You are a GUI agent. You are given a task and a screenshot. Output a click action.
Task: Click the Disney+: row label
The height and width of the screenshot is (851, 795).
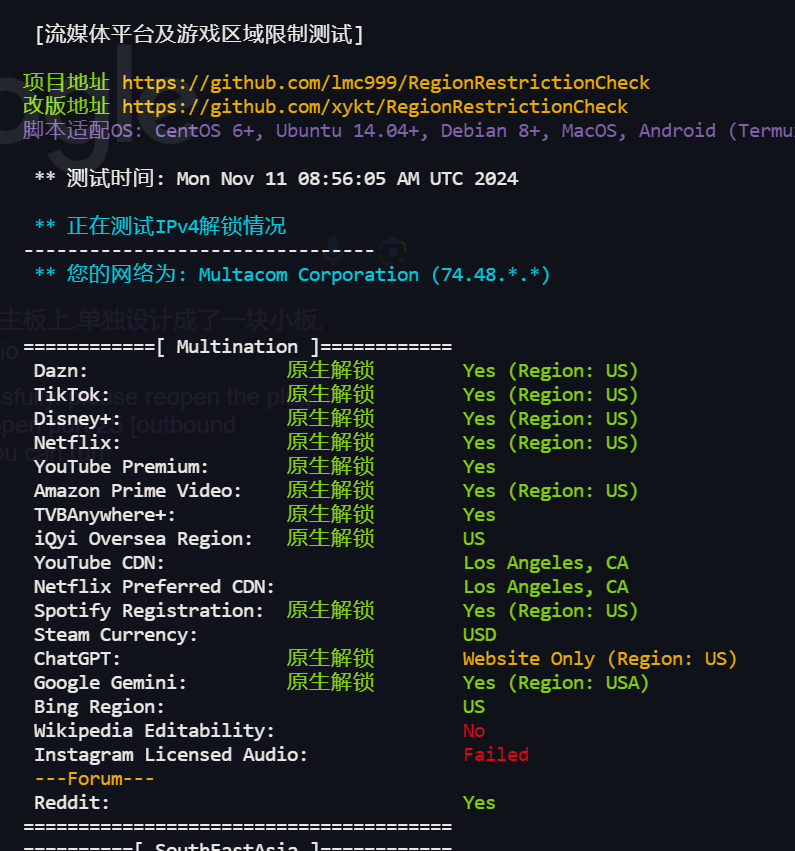pyautogui.click(x=77, y=418)
